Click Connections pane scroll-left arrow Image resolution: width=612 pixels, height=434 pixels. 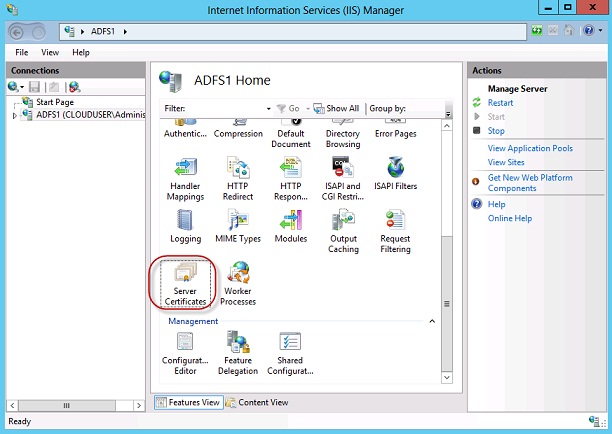click(x=12, y=406)
